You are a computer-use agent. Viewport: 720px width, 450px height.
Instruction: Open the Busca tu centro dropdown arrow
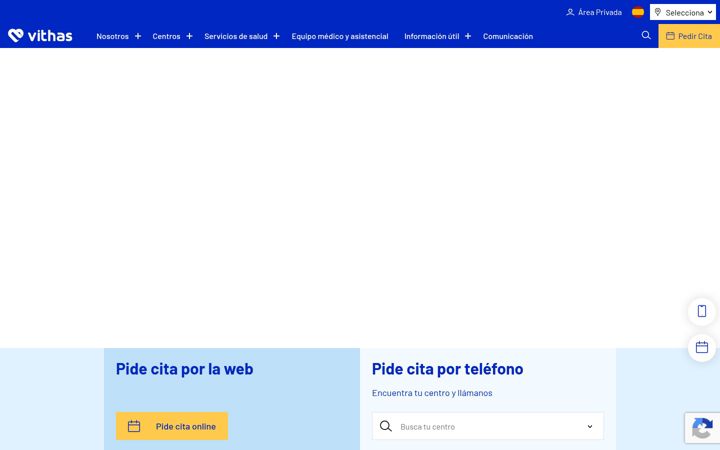[590, 427]
